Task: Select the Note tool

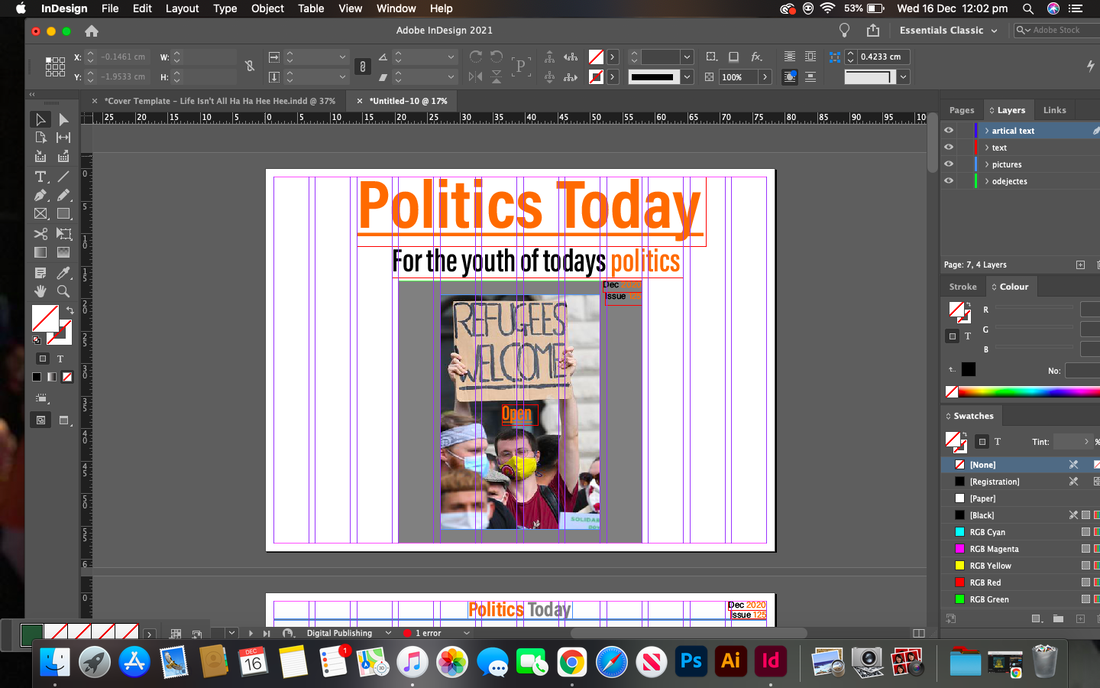Action: [41, 273]
